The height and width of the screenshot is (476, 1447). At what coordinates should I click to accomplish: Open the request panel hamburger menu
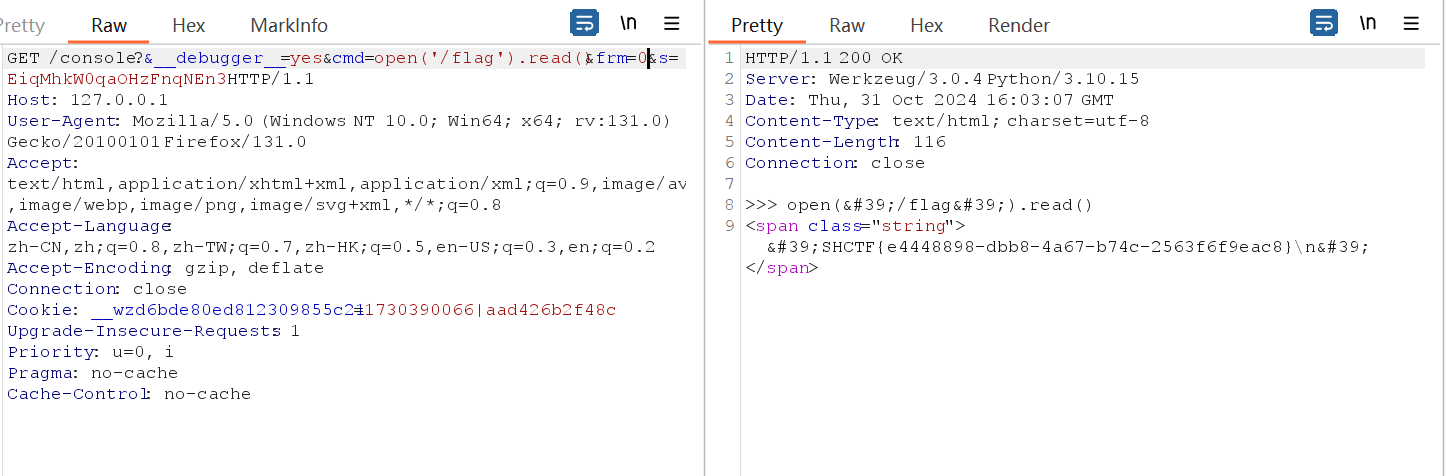point(672,24)
